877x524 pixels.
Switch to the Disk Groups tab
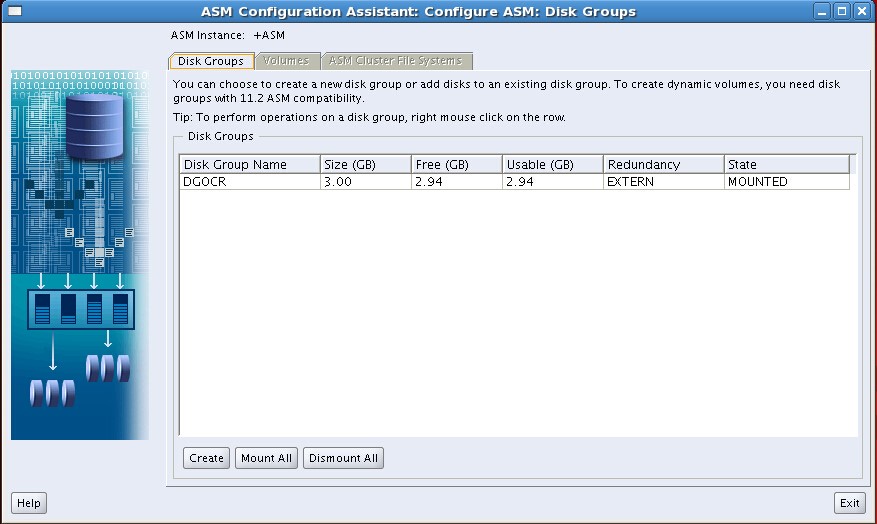pyautogui.click(x=211, y=61)
